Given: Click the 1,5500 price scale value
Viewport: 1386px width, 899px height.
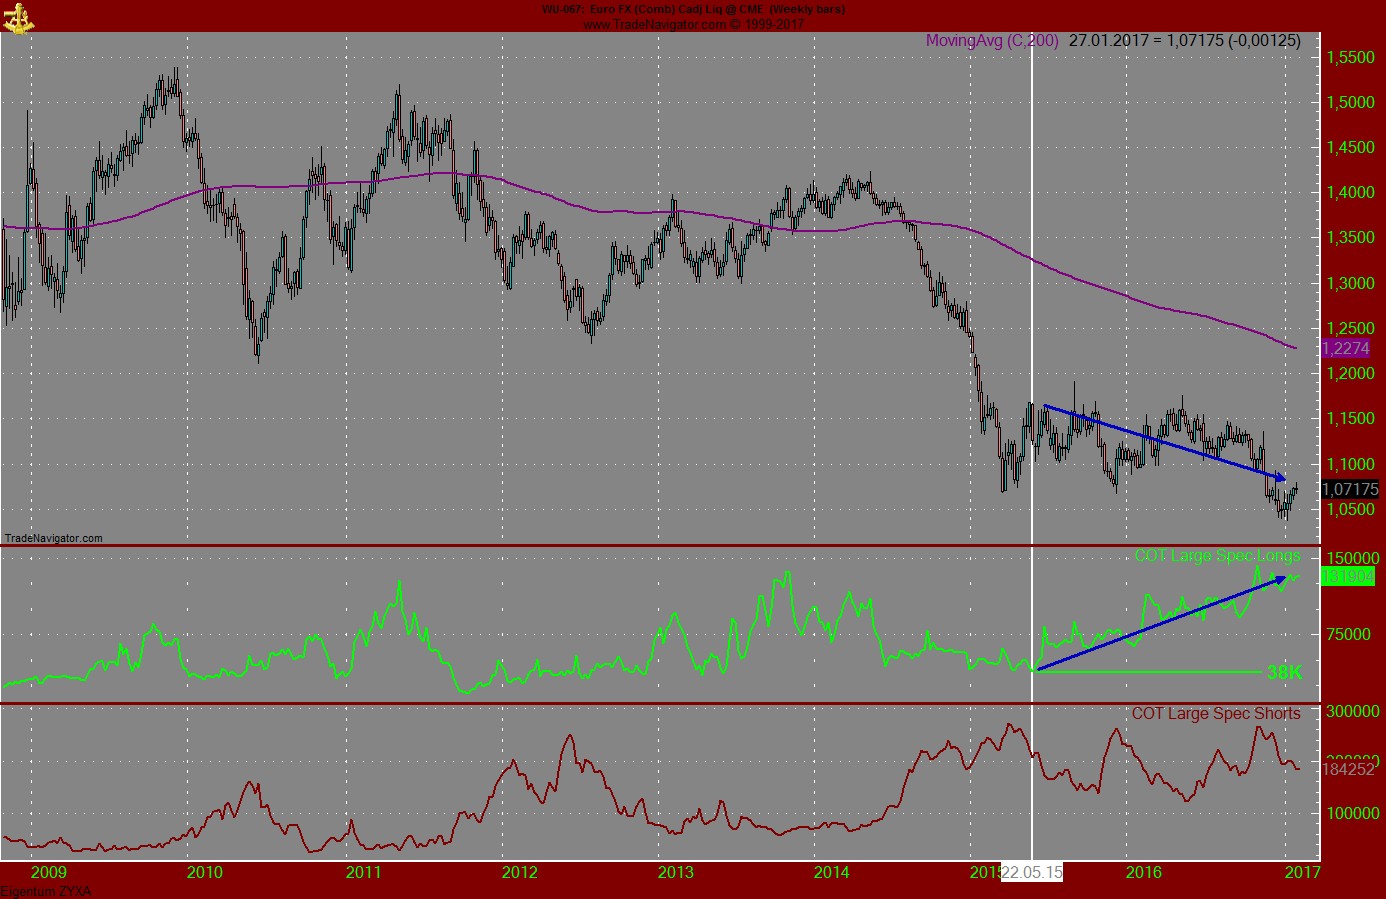Looking at the screenshot, I should click(1350, 57).
